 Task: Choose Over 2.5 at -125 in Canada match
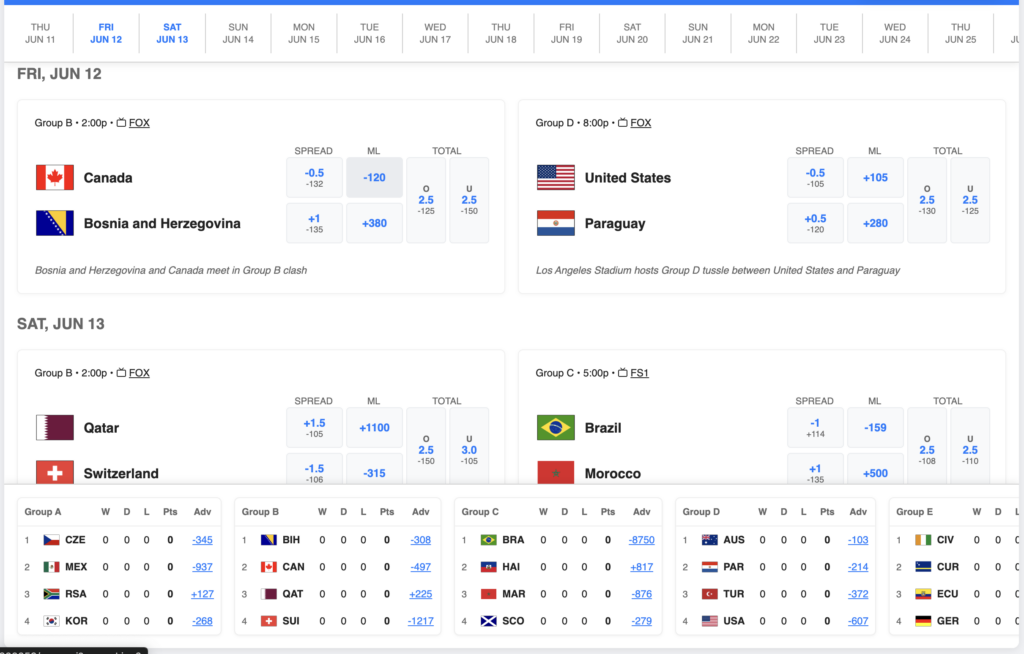pos(426,201)
